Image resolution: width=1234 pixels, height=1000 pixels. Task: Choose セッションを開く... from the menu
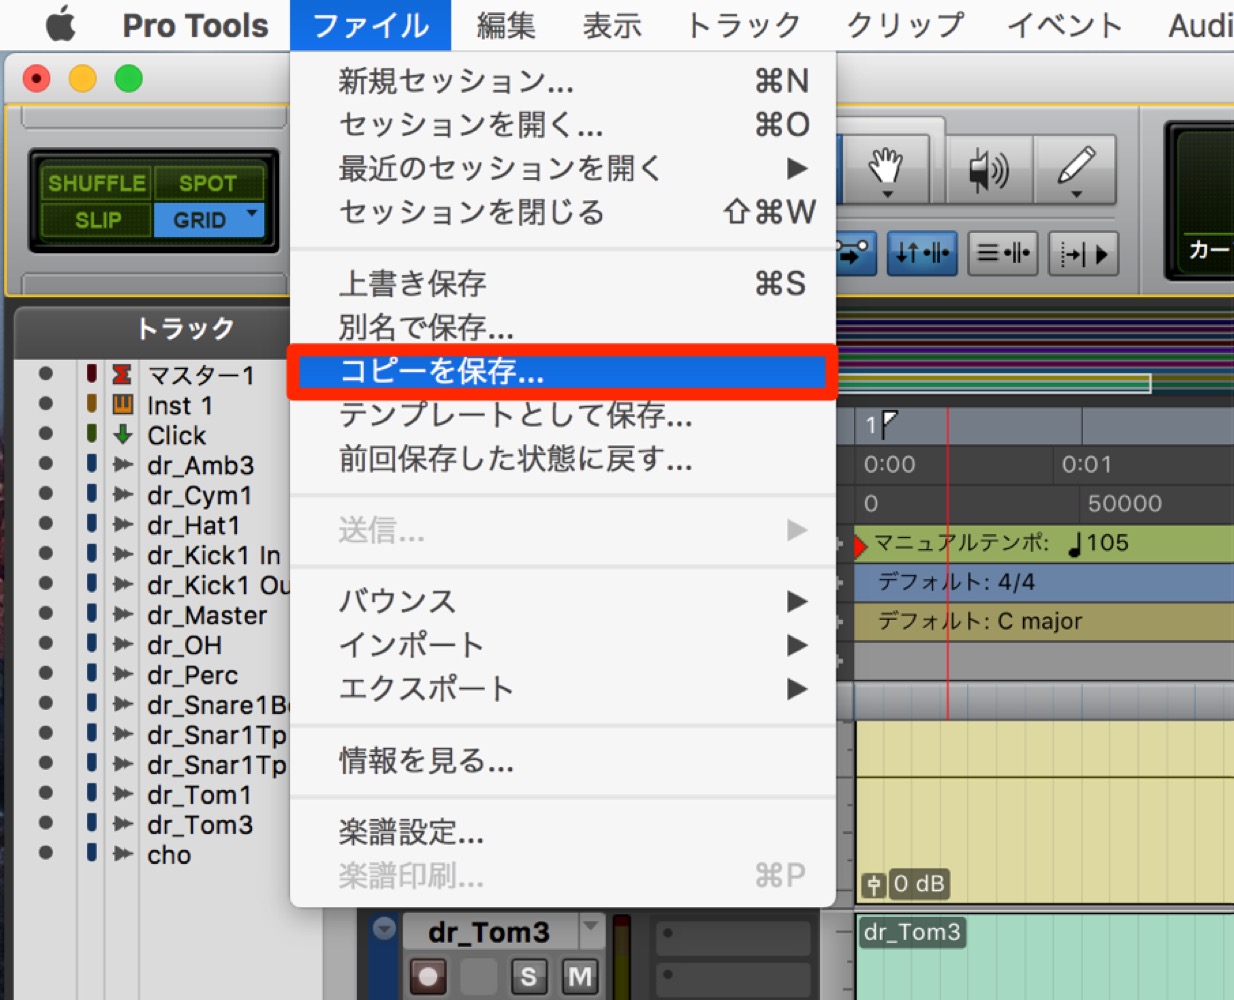563,125
